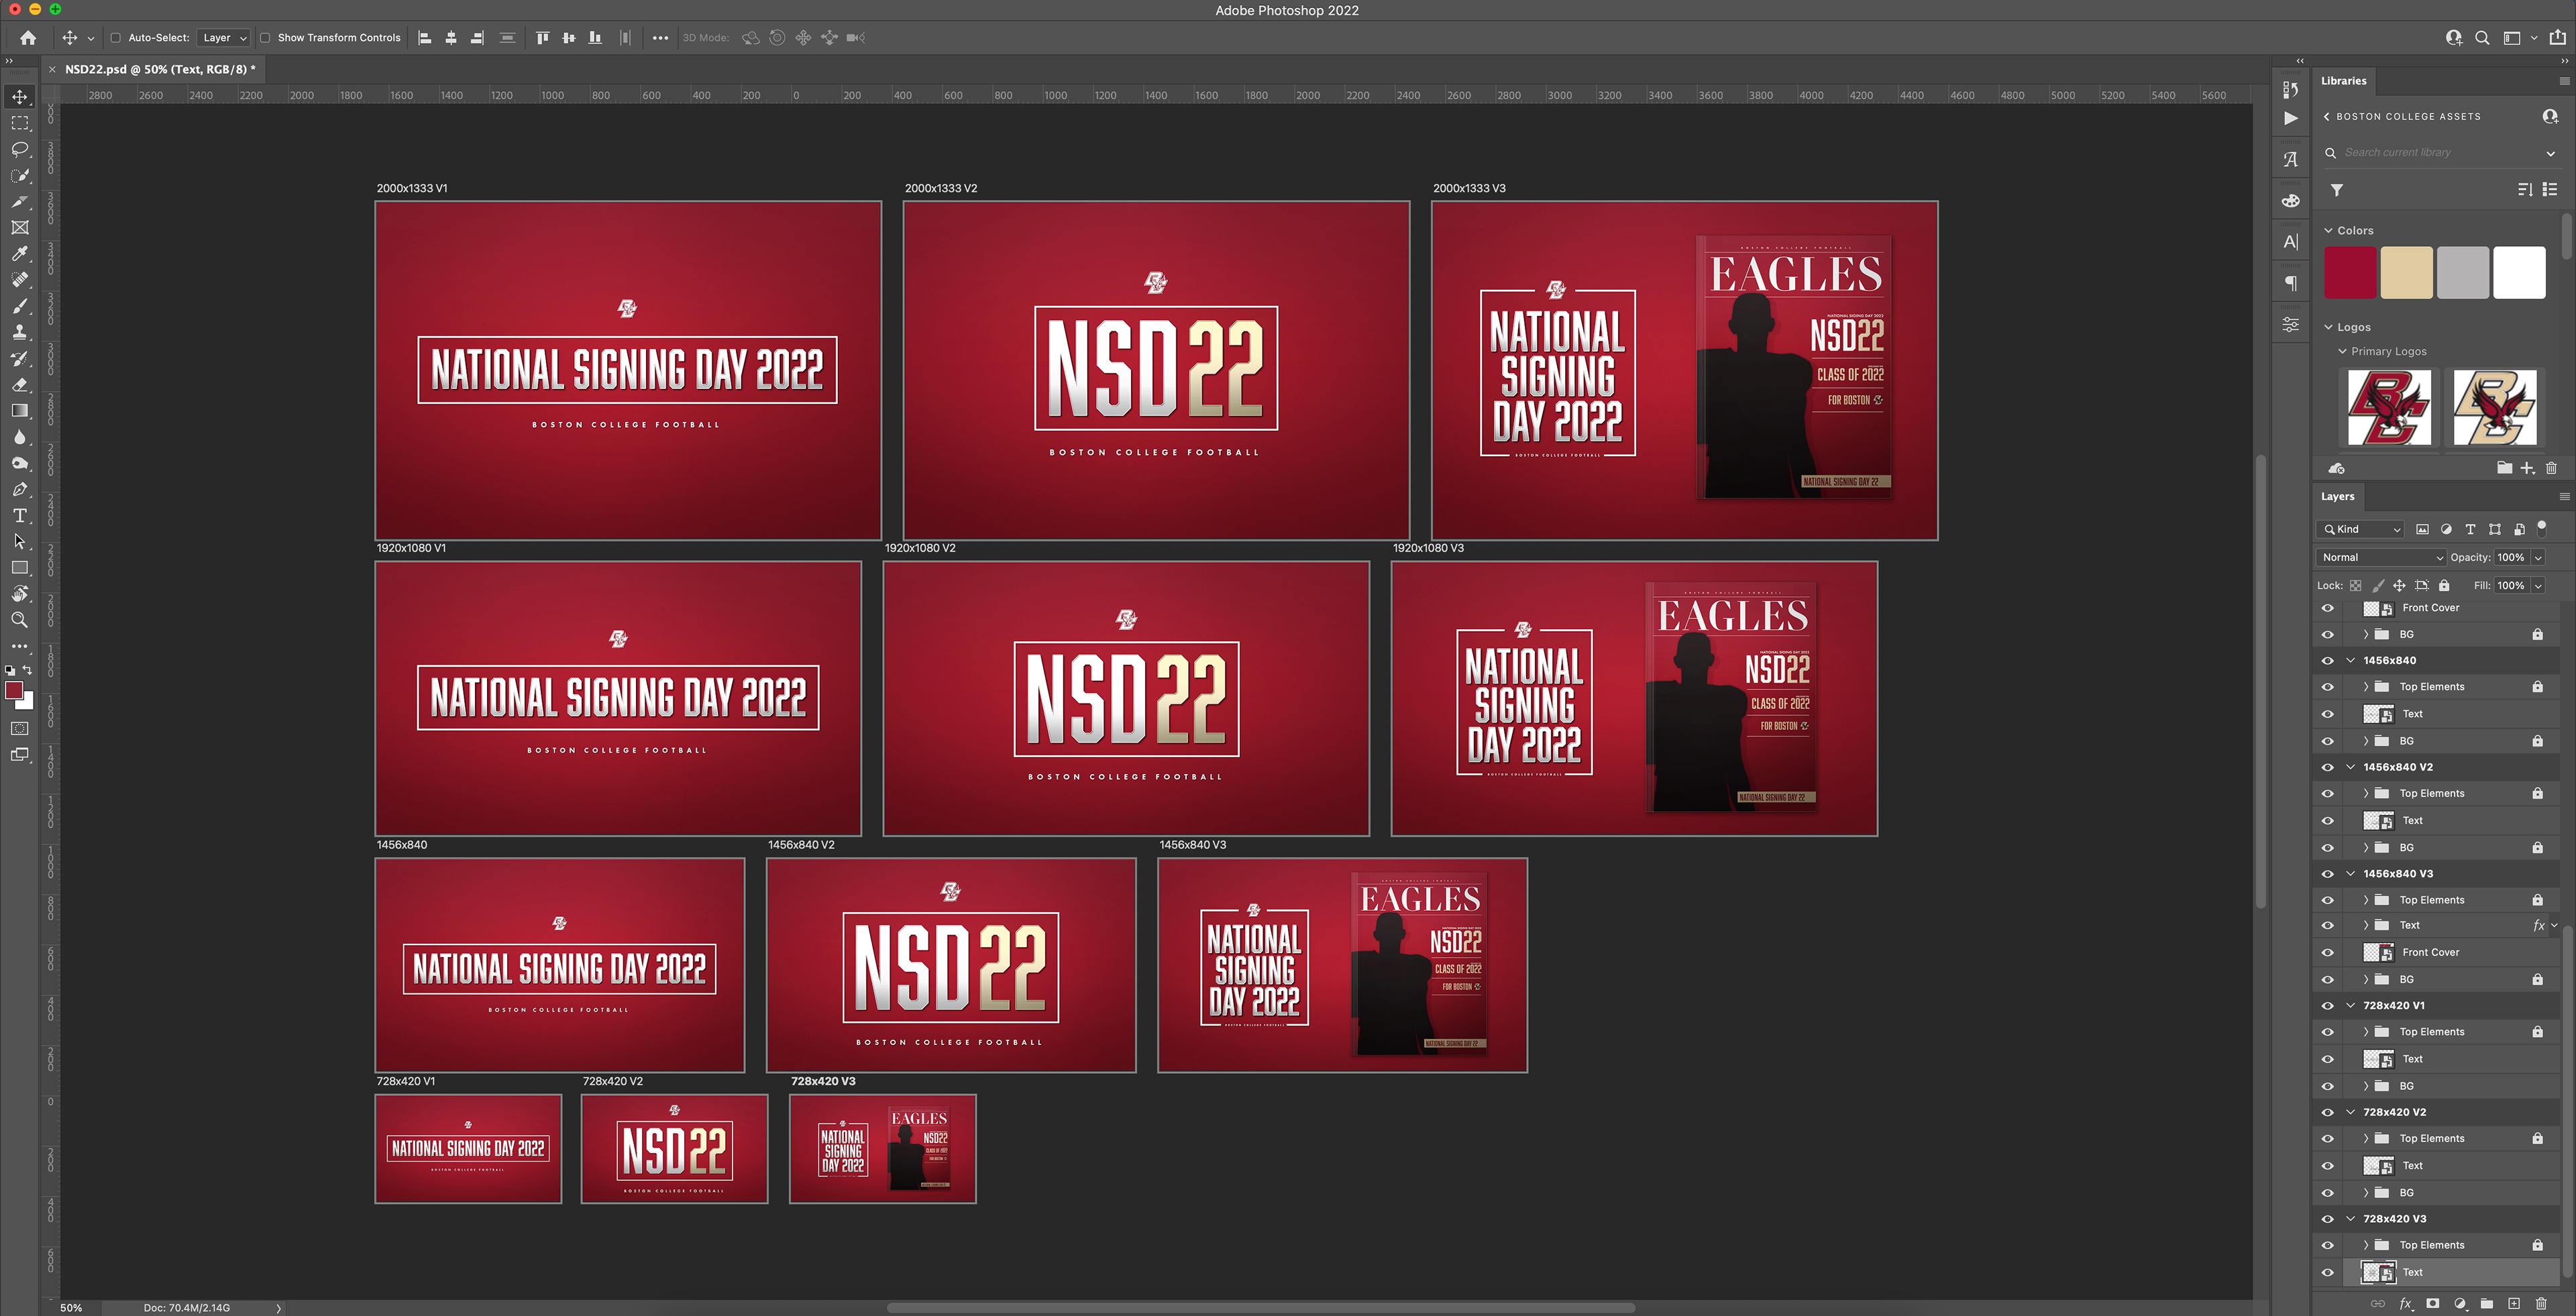Go back from Boston College Assets library
The width and height of the screenshot is (2576, 1316).
click(2327, 117)
